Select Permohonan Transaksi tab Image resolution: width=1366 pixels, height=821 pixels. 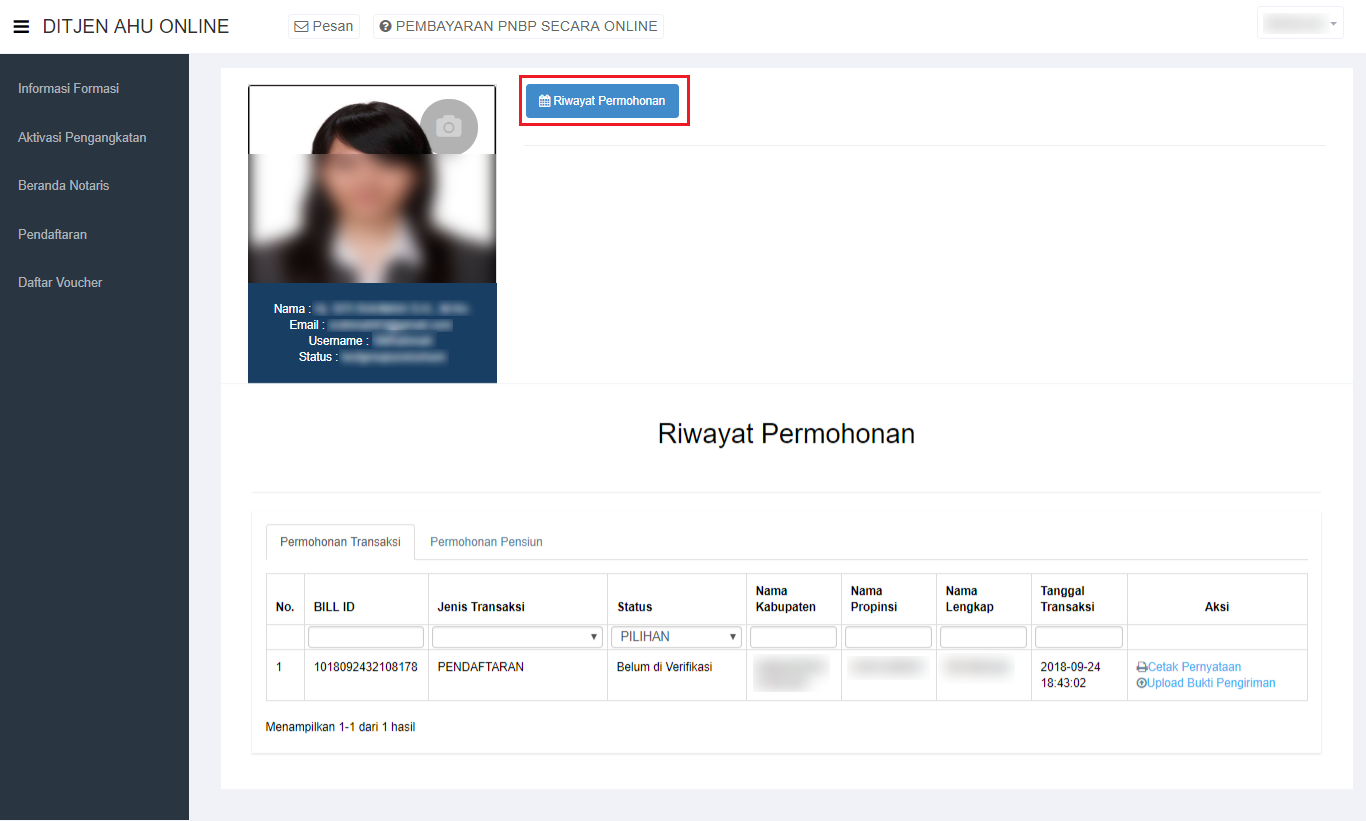[x=340, y=542]
